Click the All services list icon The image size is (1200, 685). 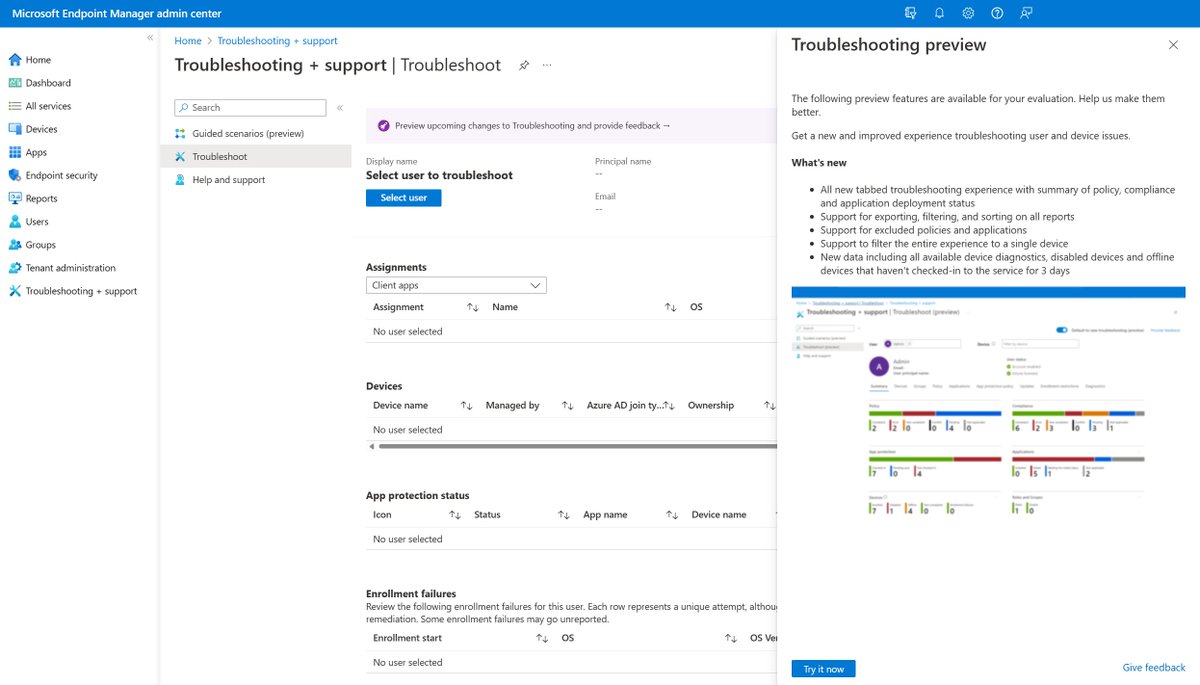click(x=15, y=106)
